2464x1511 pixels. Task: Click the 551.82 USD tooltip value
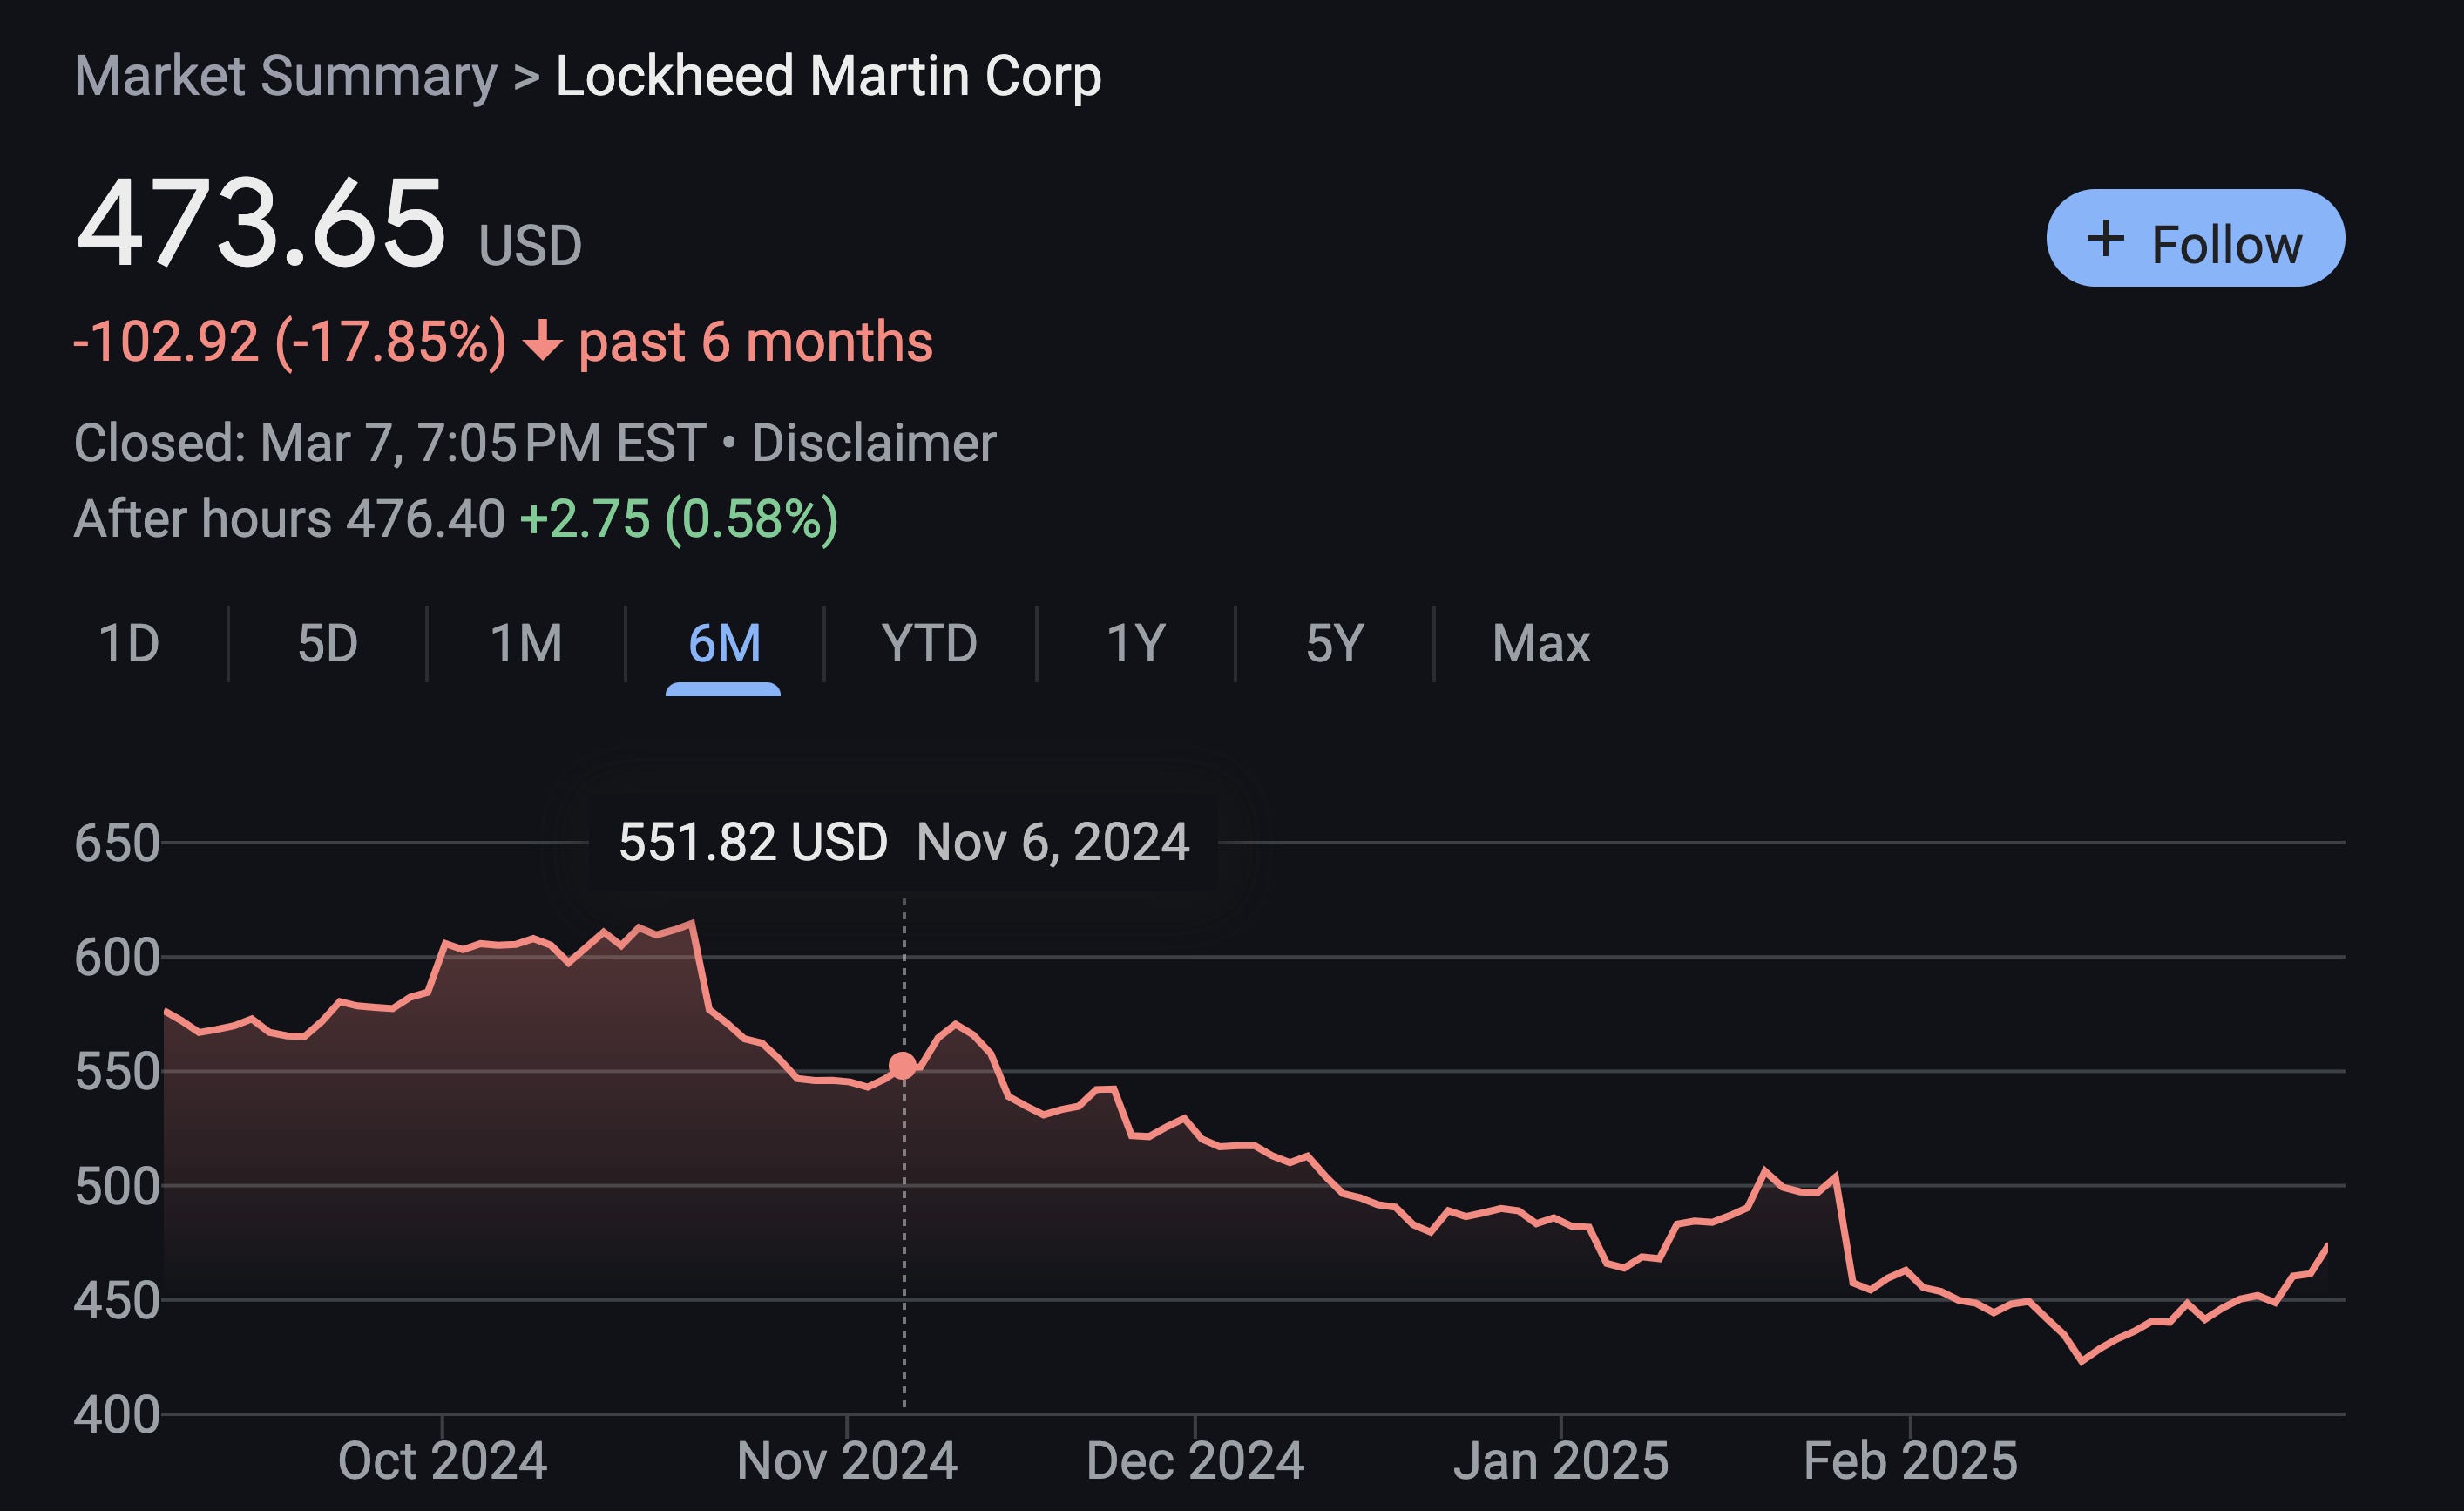(753, 842)
